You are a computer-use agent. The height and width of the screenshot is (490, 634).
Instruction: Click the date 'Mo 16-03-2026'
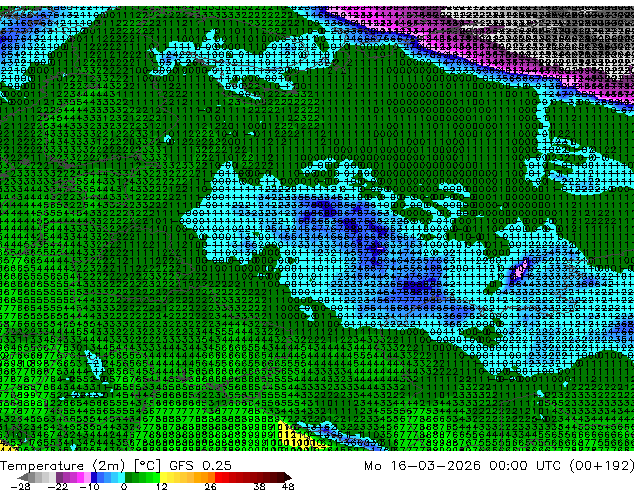(x=423, y=466)
